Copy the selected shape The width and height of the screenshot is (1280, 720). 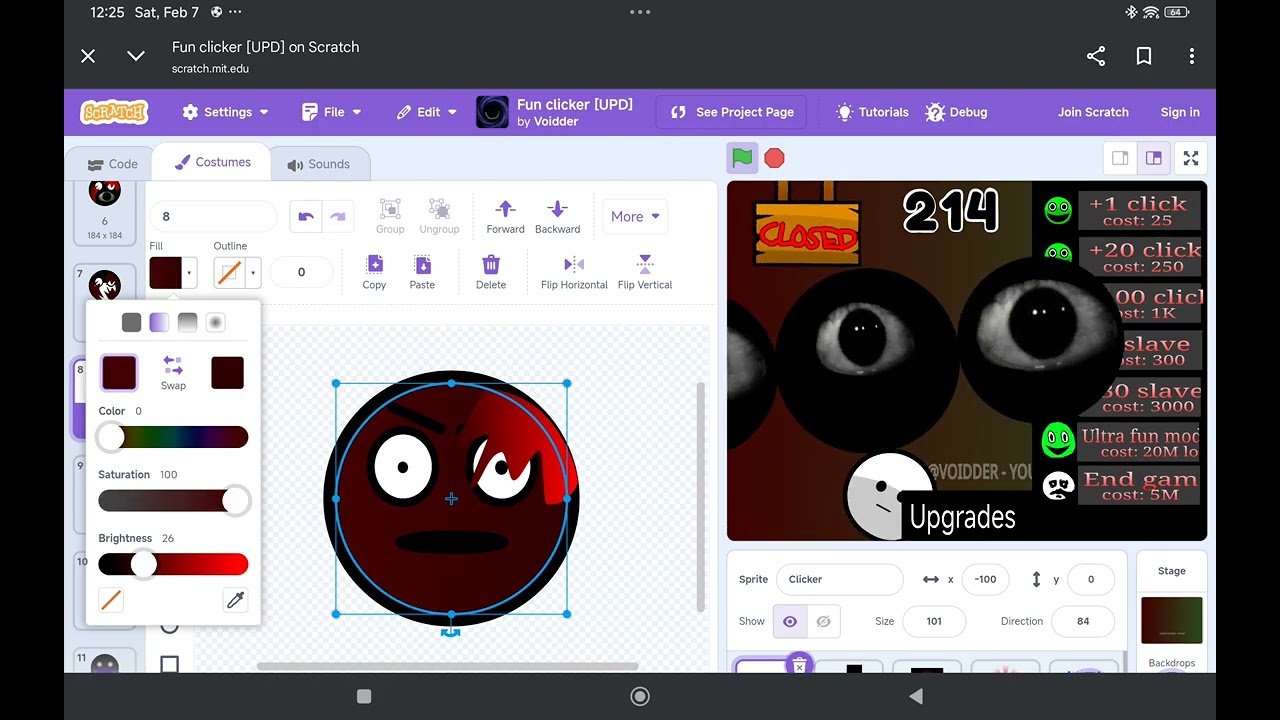374,272
